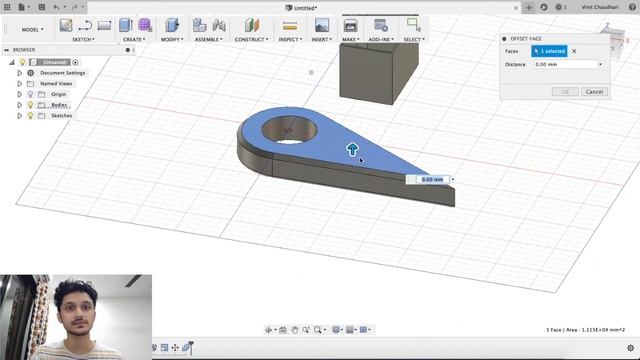Open the data panel grid icon
Viewport: 640px width, 360px height.
(7, 7)
